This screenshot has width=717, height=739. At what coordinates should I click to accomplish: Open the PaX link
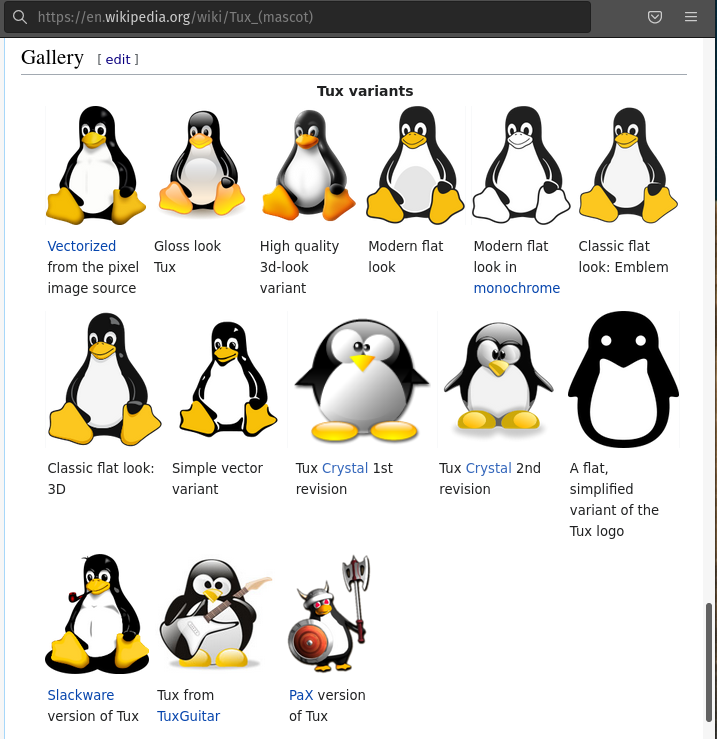click(x=301, y=695)
